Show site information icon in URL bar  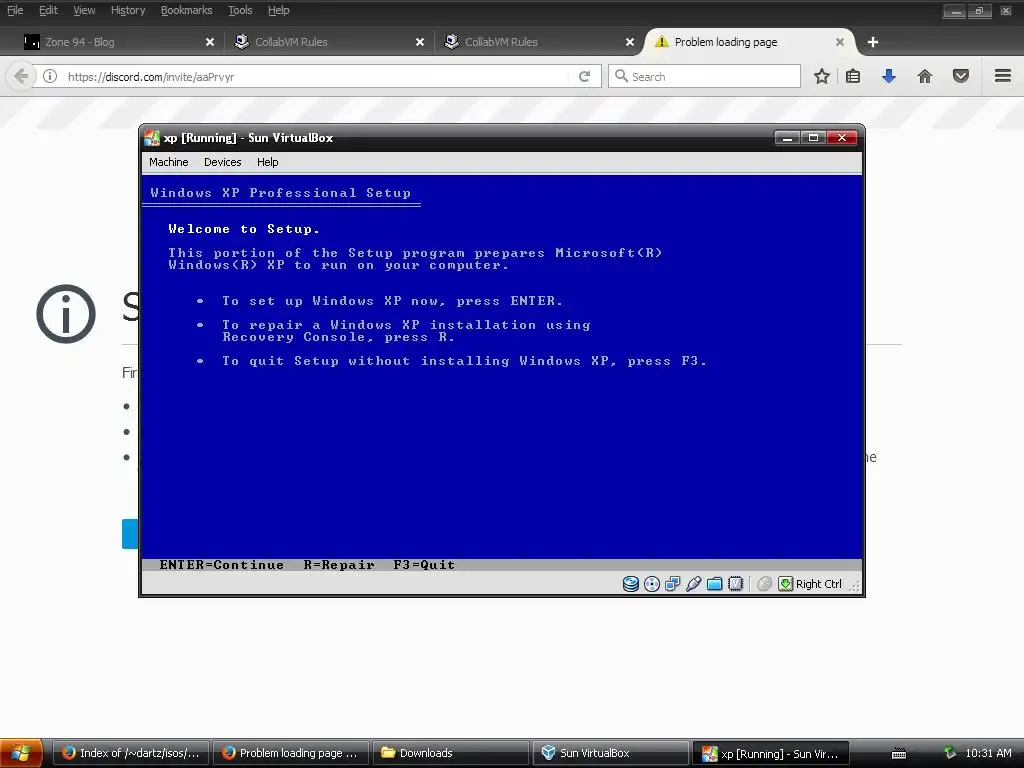coord(50,76)
